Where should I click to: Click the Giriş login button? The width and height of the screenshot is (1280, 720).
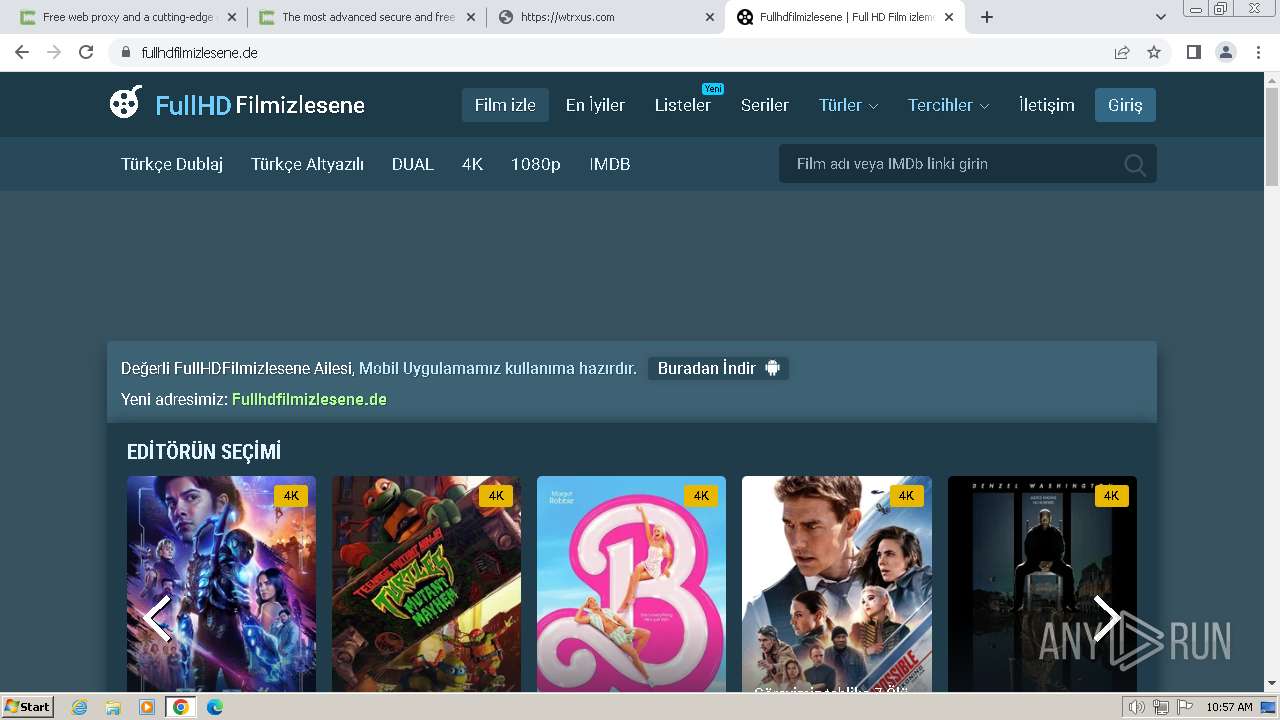tap(1125, 105)
